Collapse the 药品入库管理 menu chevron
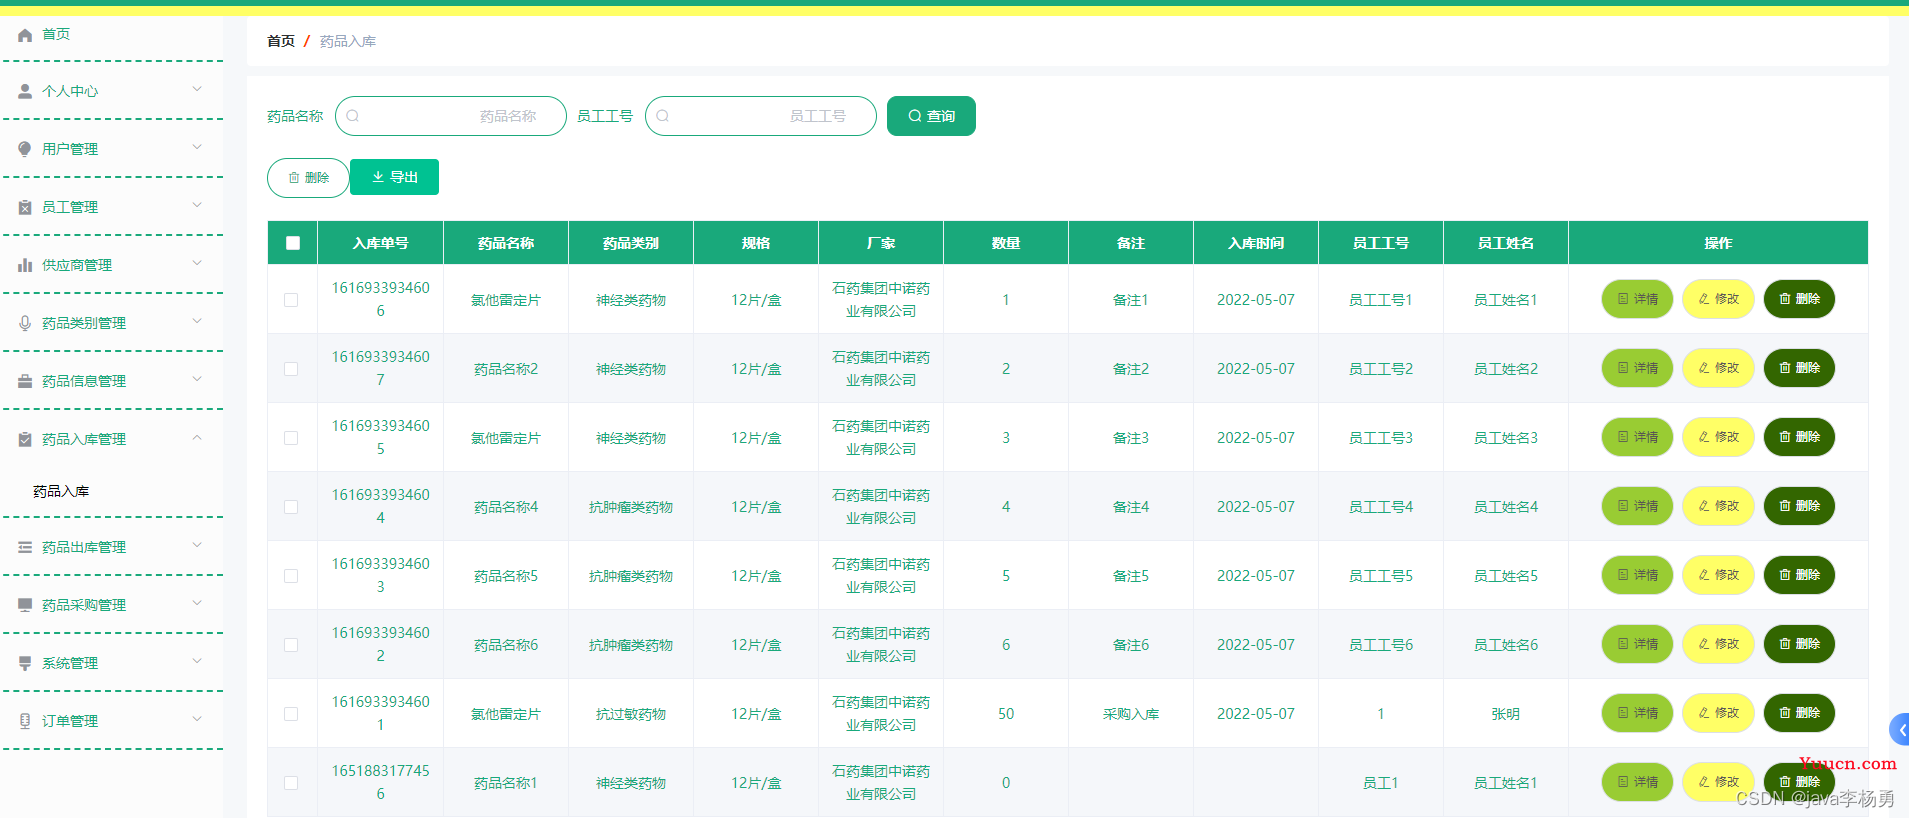The width and height of the screenshot is (1909, 818). (x=197, y=437)
